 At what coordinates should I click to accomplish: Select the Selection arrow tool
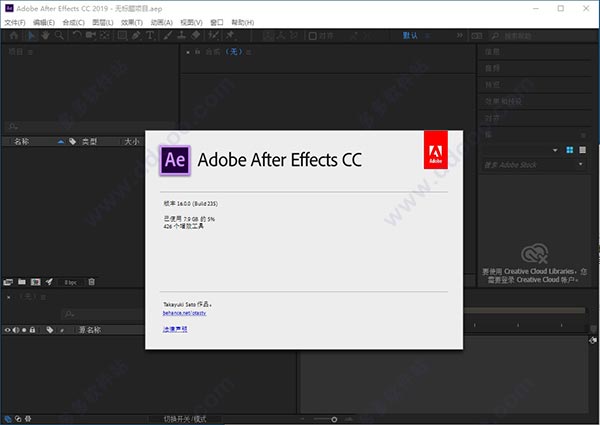pos(31,36)
